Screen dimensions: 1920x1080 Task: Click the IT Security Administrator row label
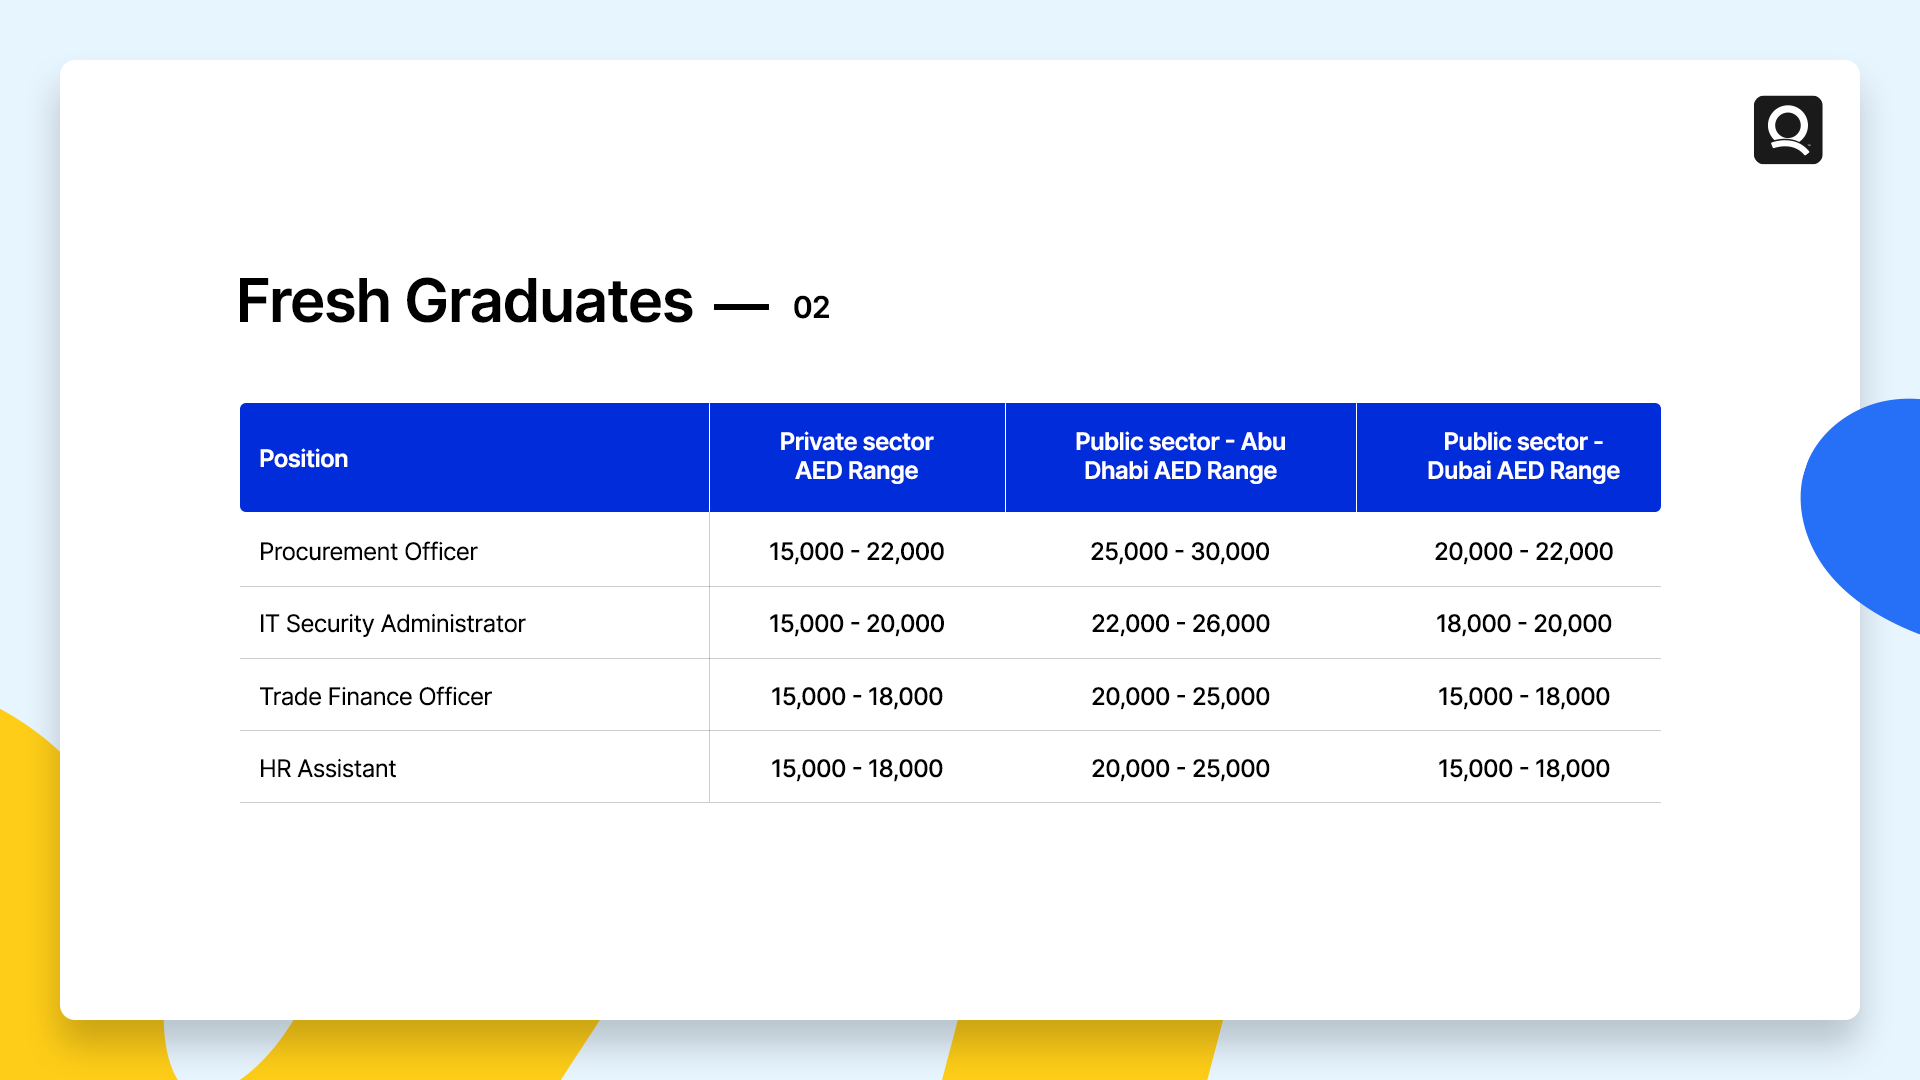(x=392, y=624)
